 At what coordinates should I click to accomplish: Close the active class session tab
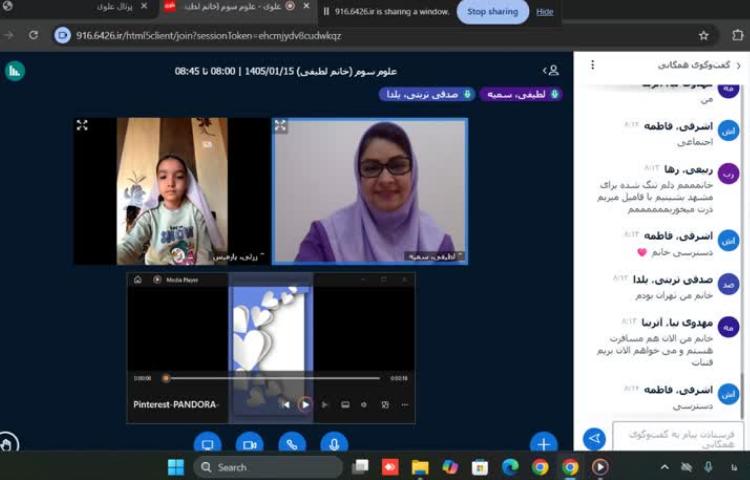[x=307, y=6]
